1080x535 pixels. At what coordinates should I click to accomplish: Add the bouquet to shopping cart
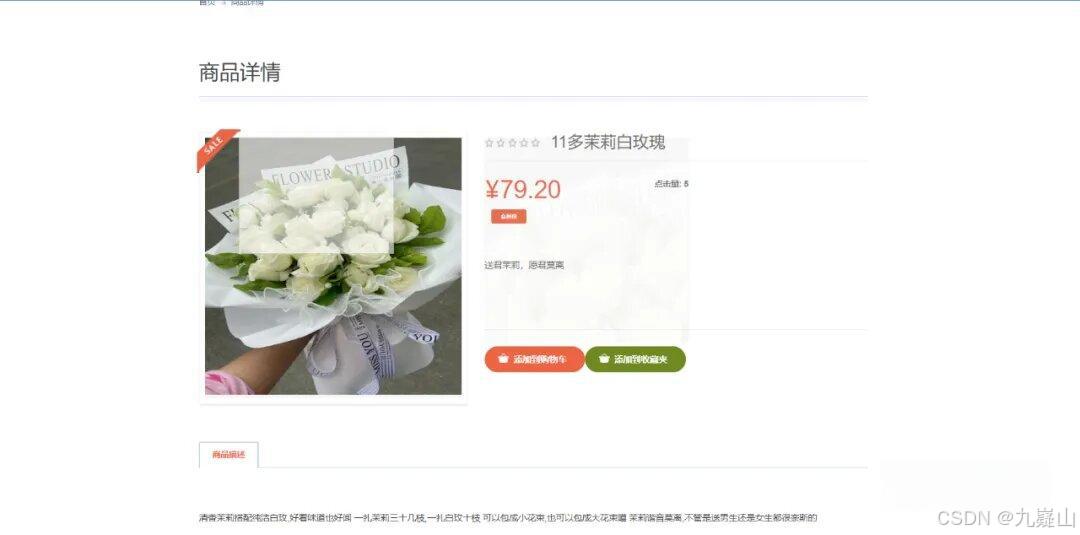pos(534,359)
